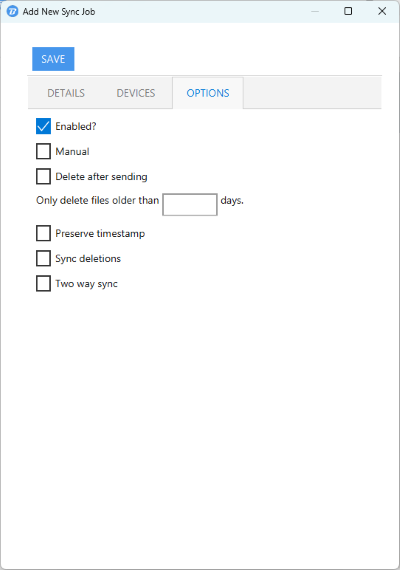Minimize the Add New Sync Job window
Viewport: 400px width, 570px height.
click(x=315, y=11)
